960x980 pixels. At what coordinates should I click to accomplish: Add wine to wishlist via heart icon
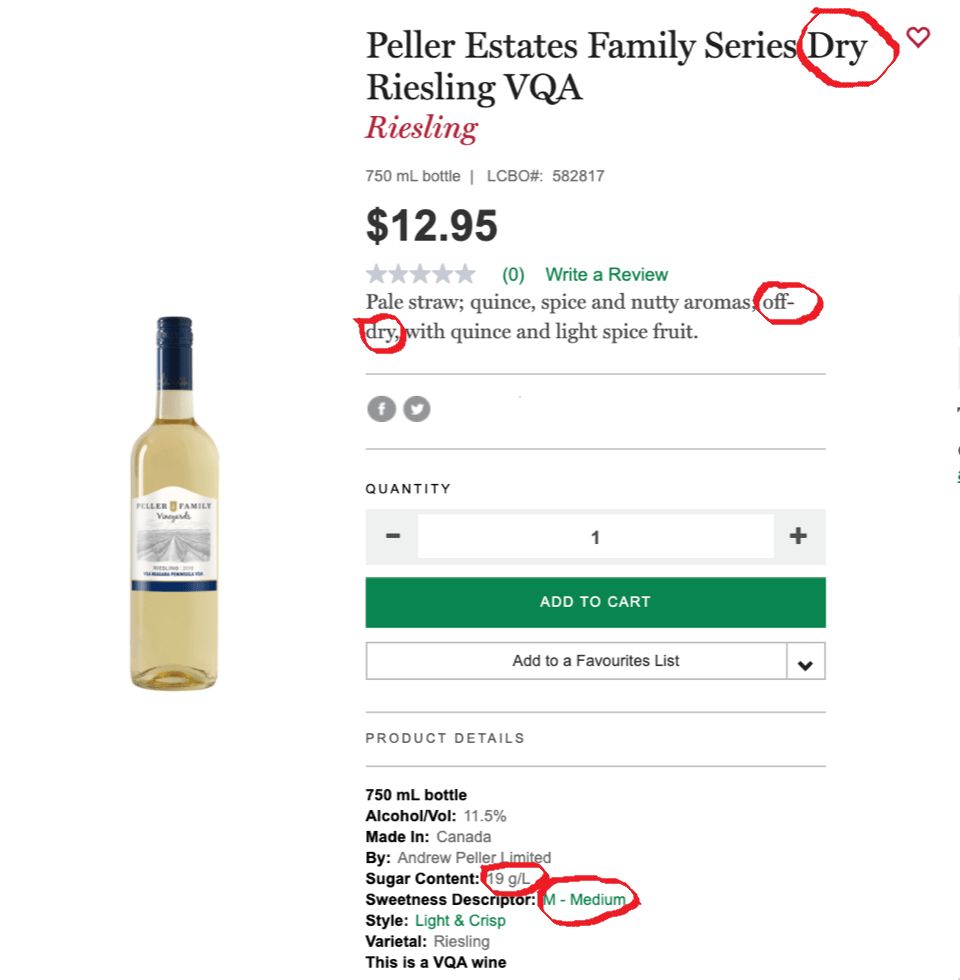917,38
